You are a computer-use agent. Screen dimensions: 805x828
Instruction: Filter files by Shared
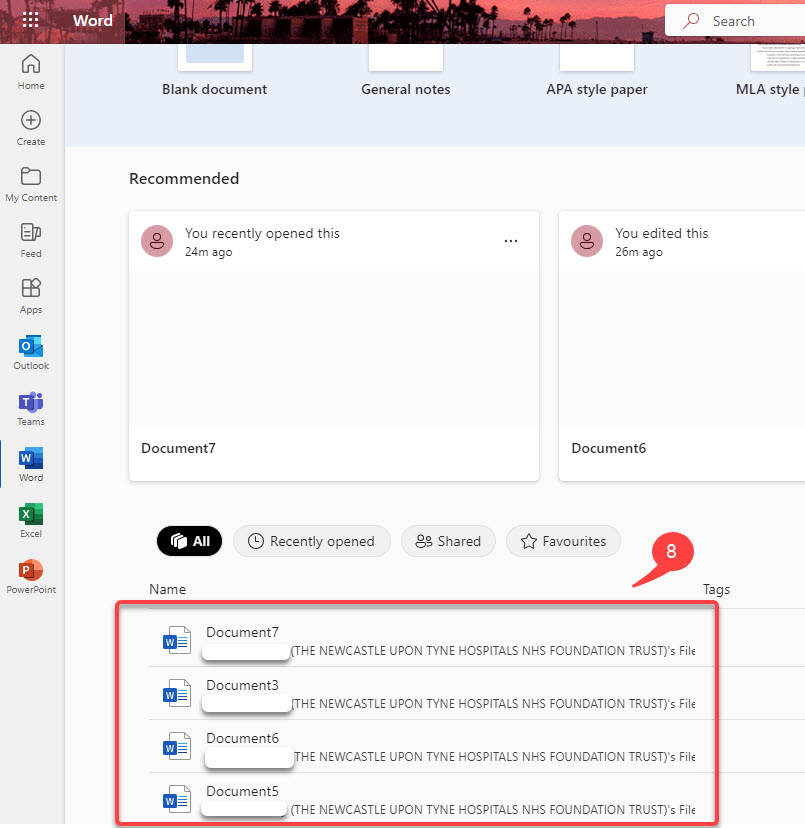(448, 541)
